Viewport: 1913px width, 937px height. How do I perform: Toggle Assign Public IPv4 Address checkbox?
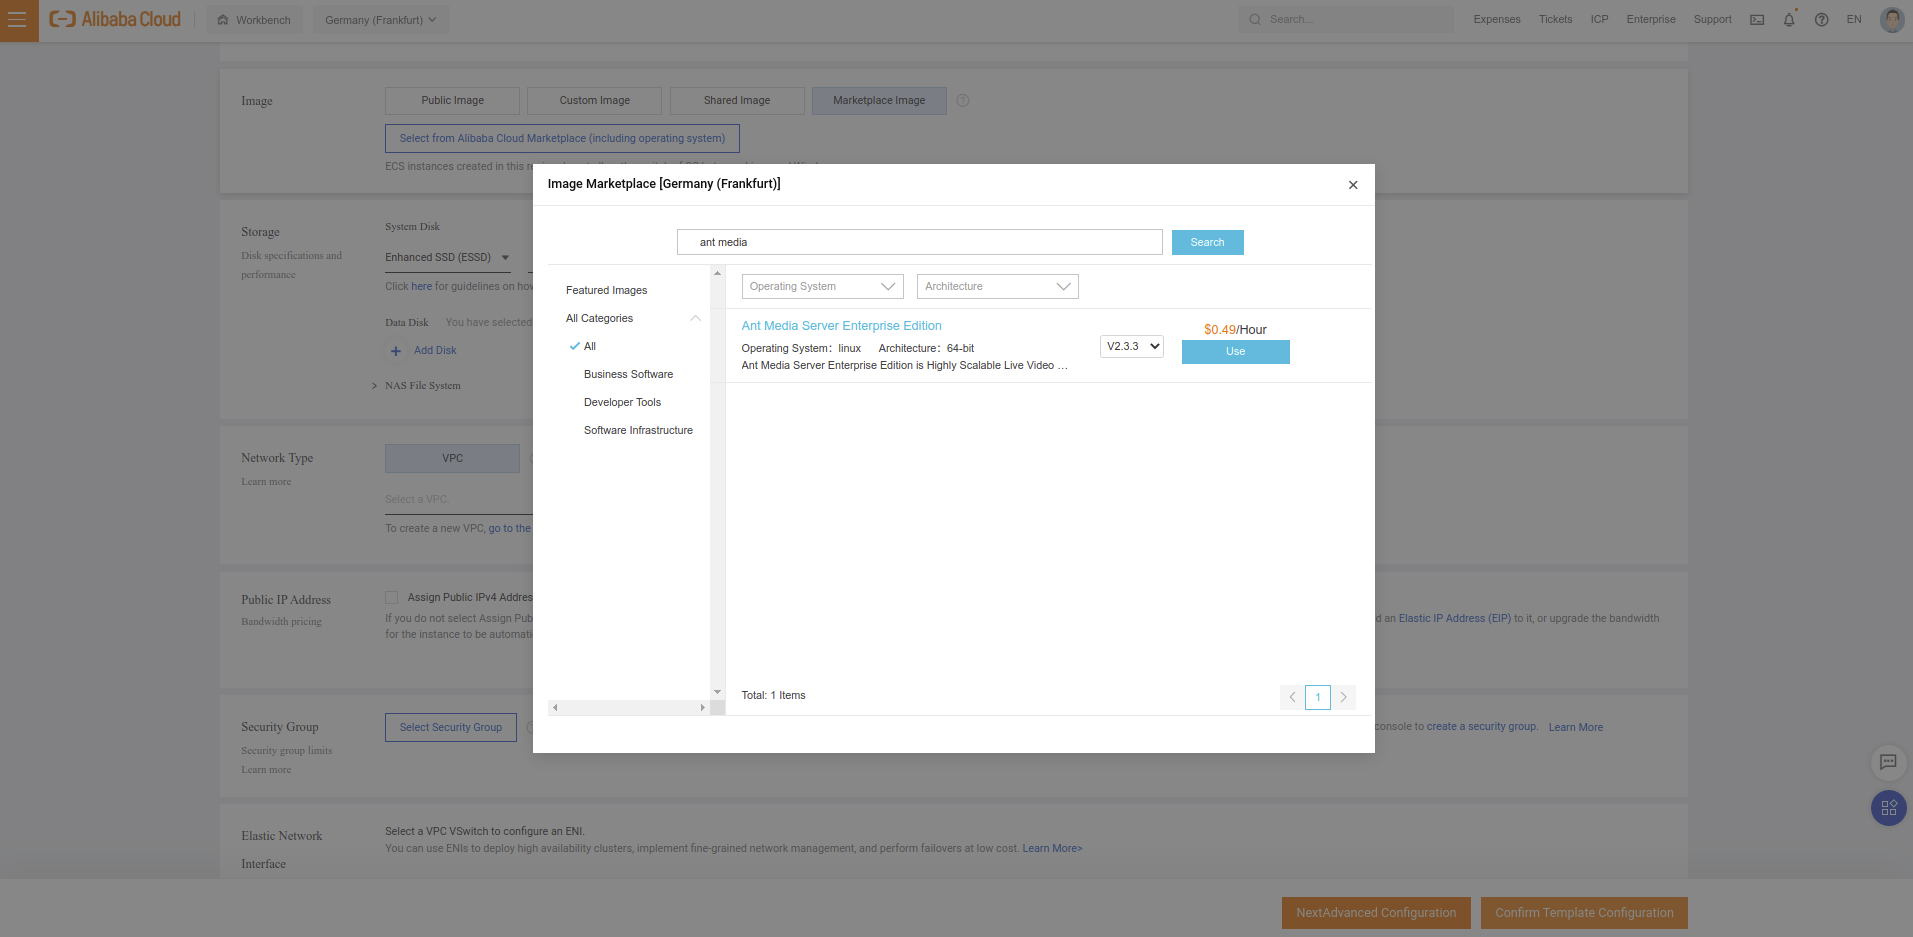coord(392,597)
